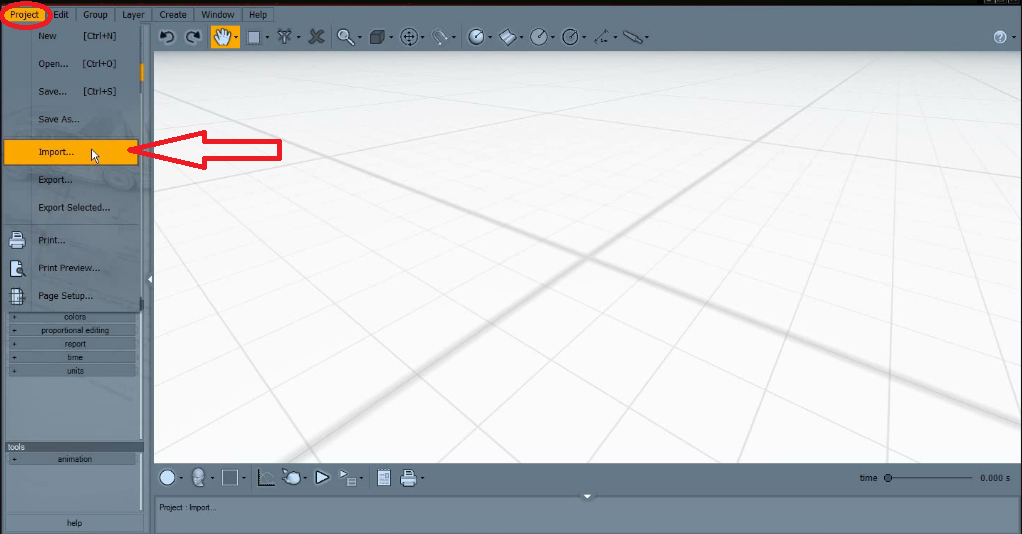Expand the units panel section

[x=72, y=371]
